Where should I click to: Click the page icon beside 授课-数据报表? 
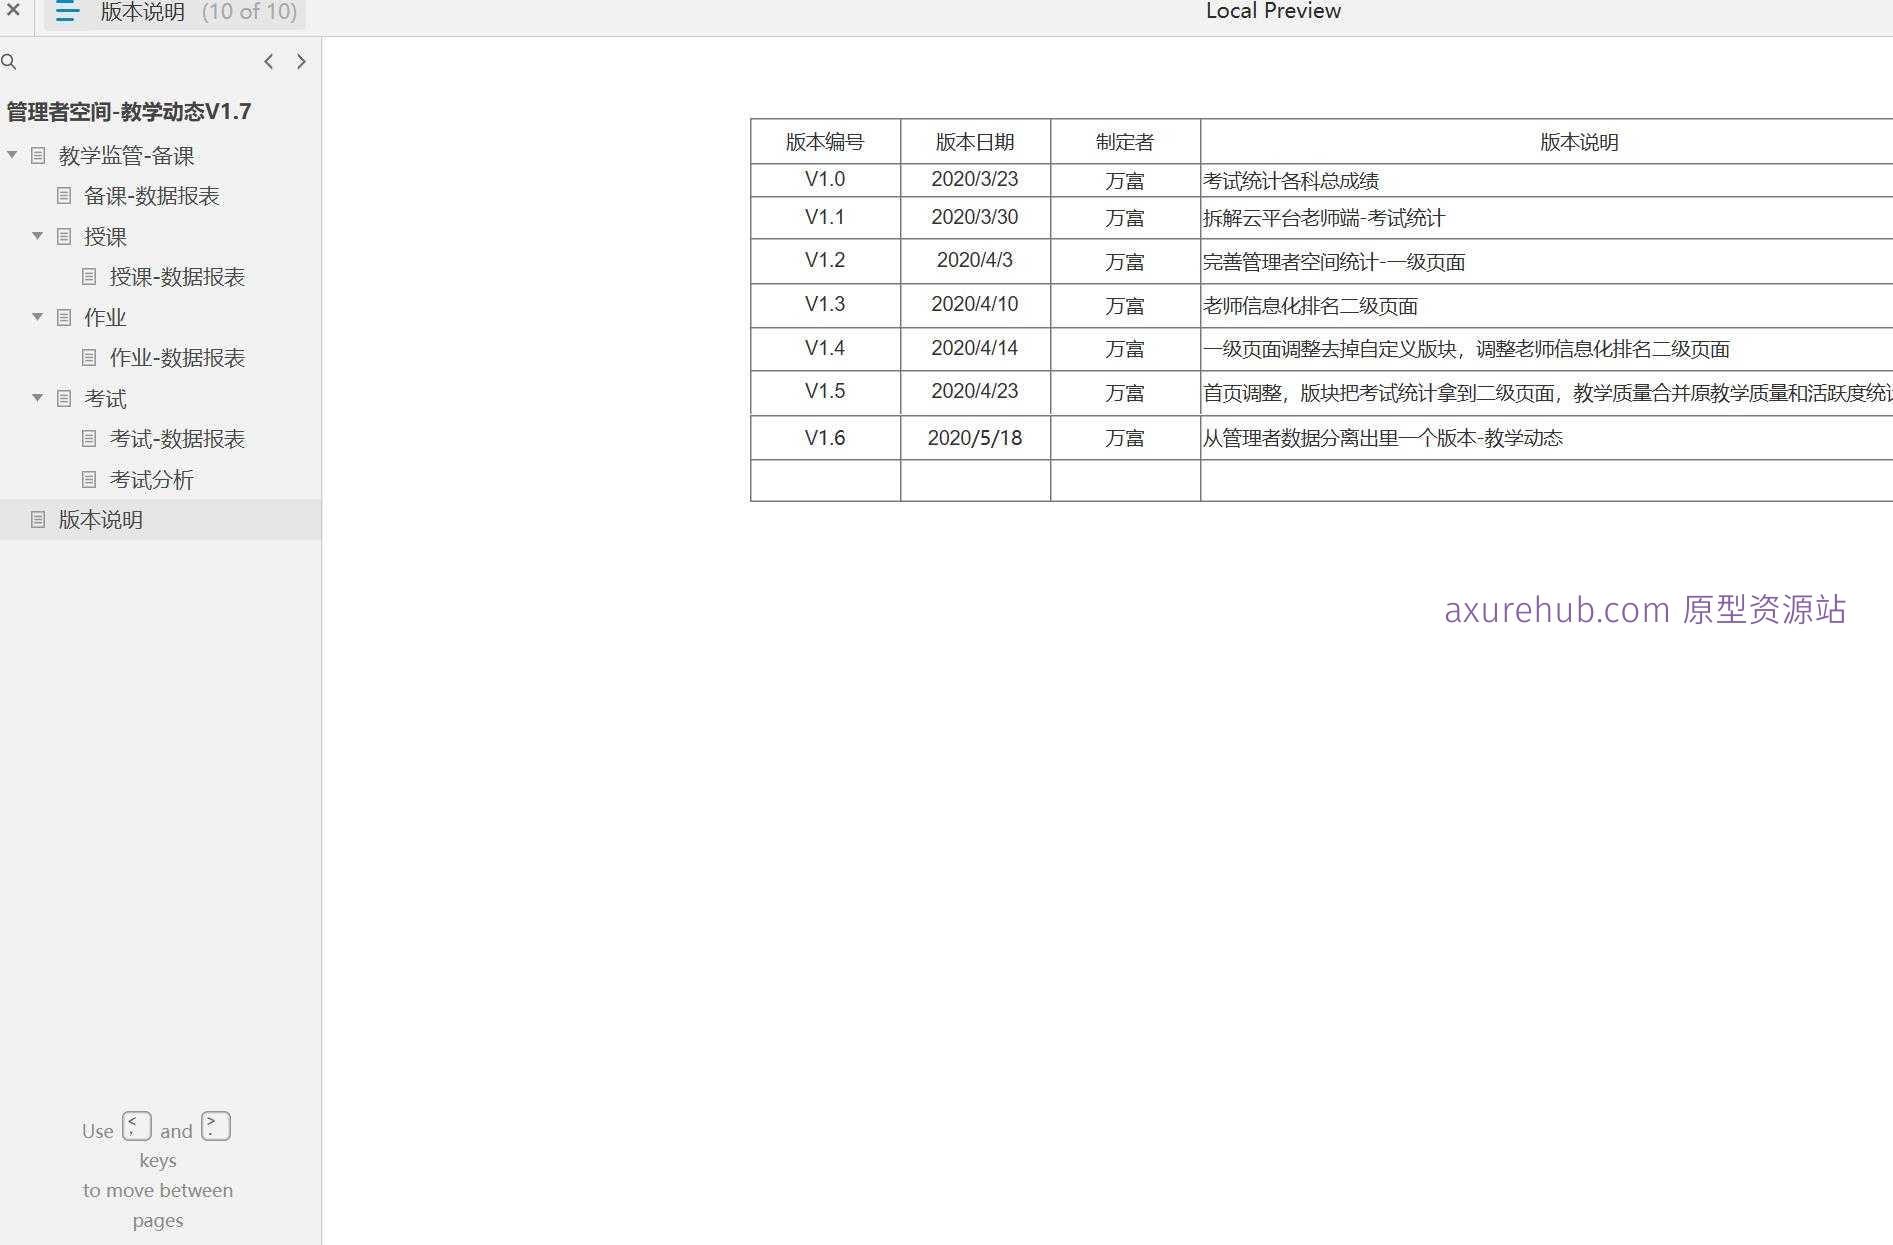(89, 277)
